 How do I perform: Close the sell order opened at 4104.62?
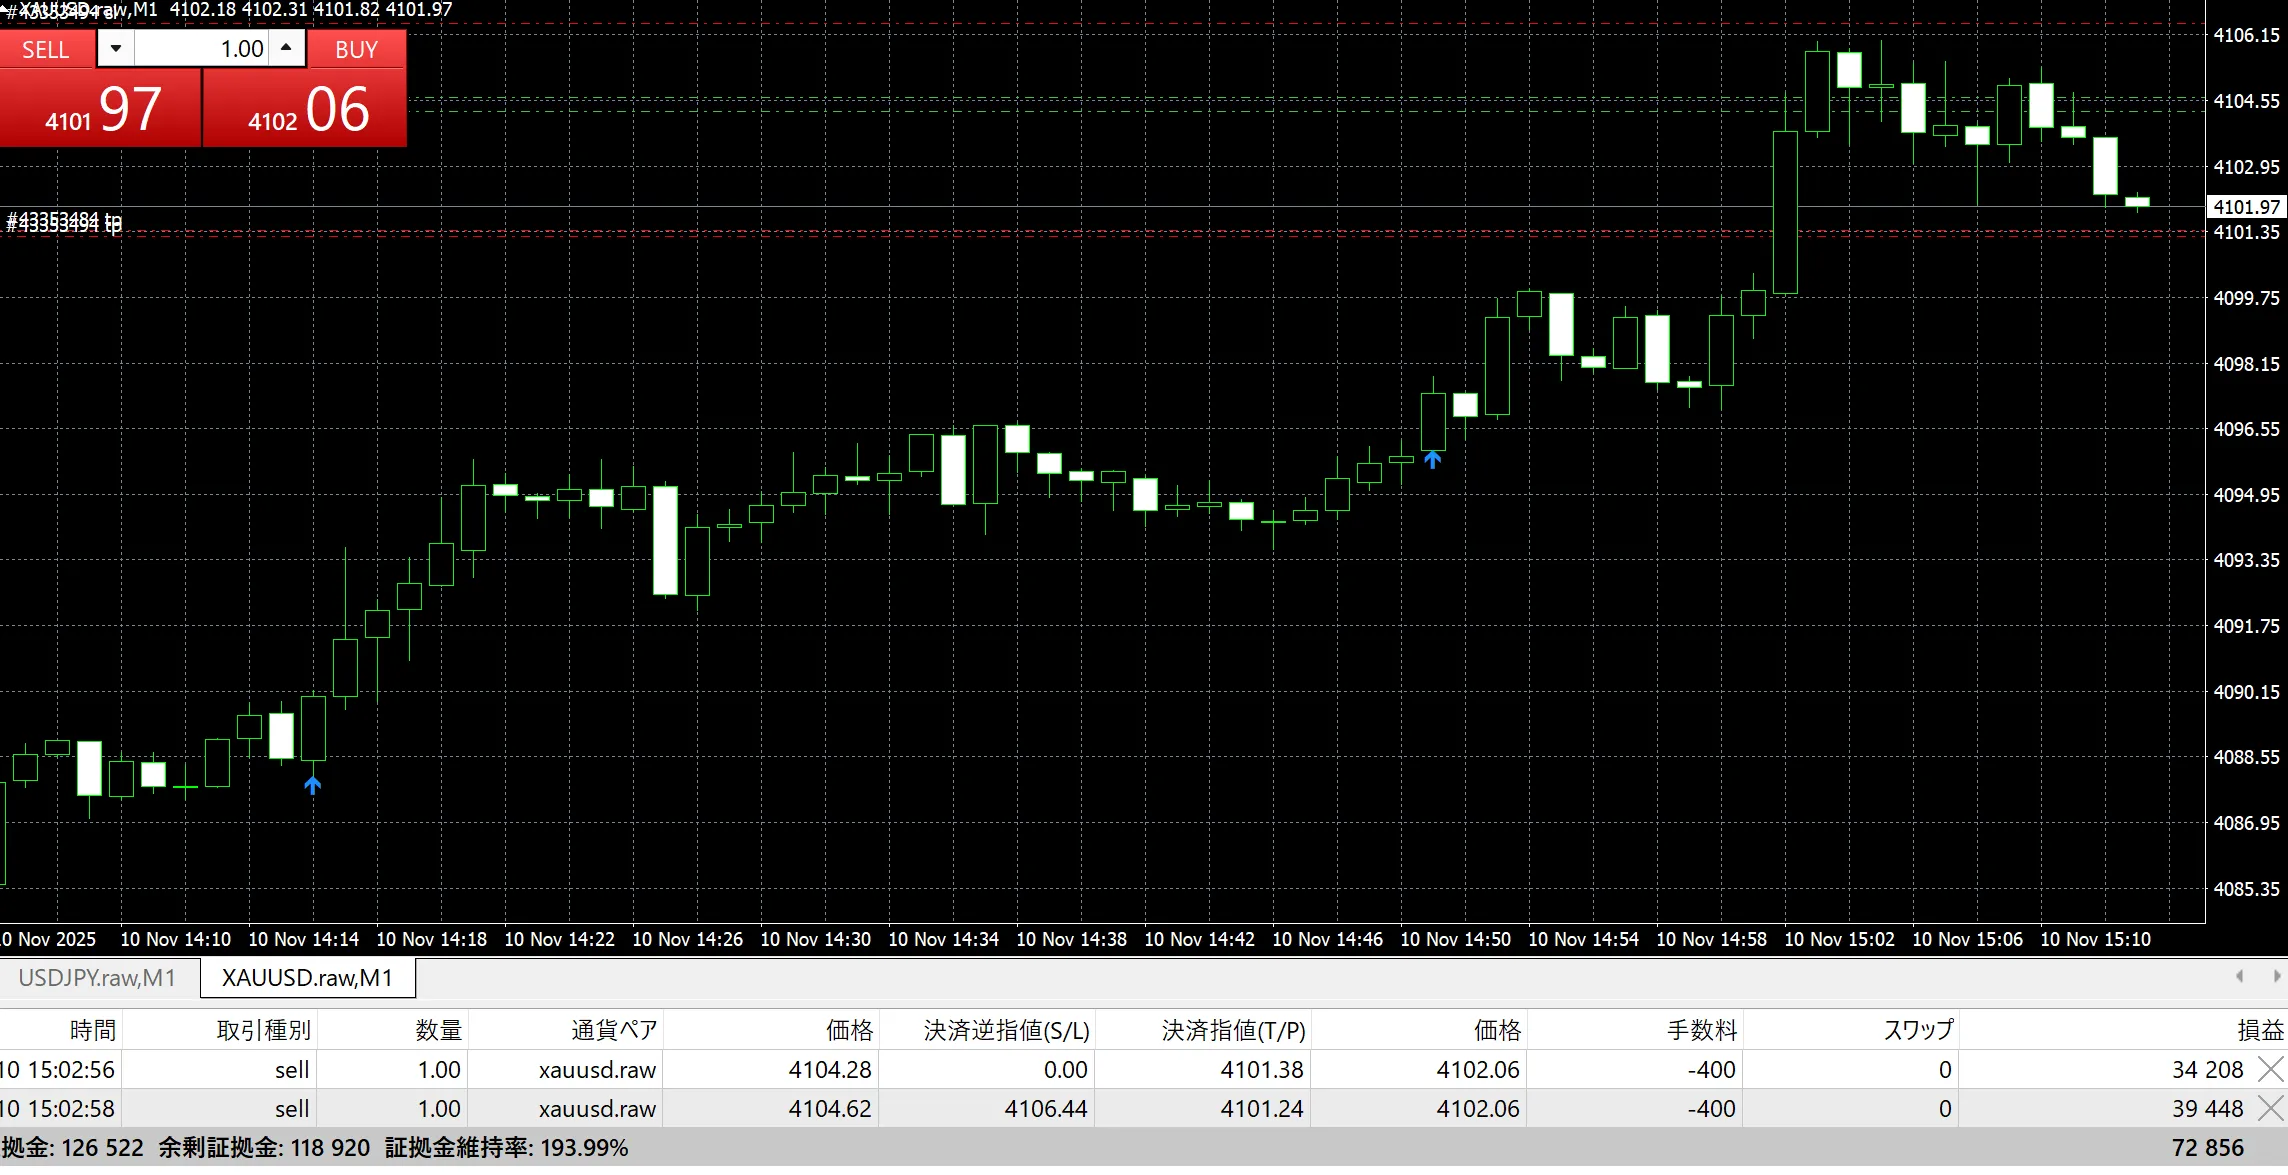tap(2271, 1108)
